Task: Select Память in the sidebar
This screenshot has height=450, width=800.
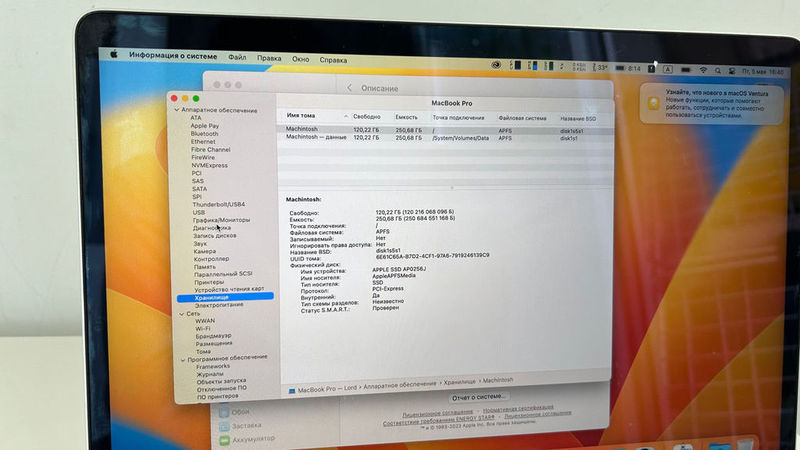Action: coord(205,266)
